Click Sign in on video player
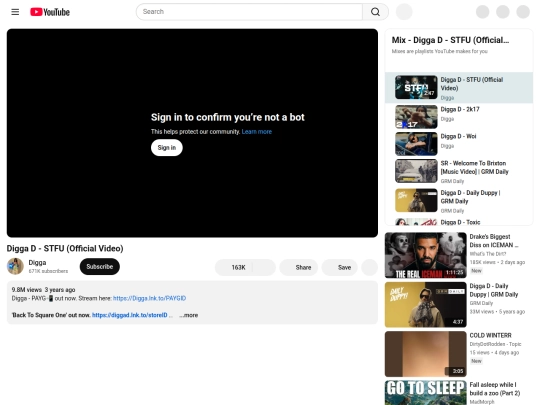 (167, 148)
